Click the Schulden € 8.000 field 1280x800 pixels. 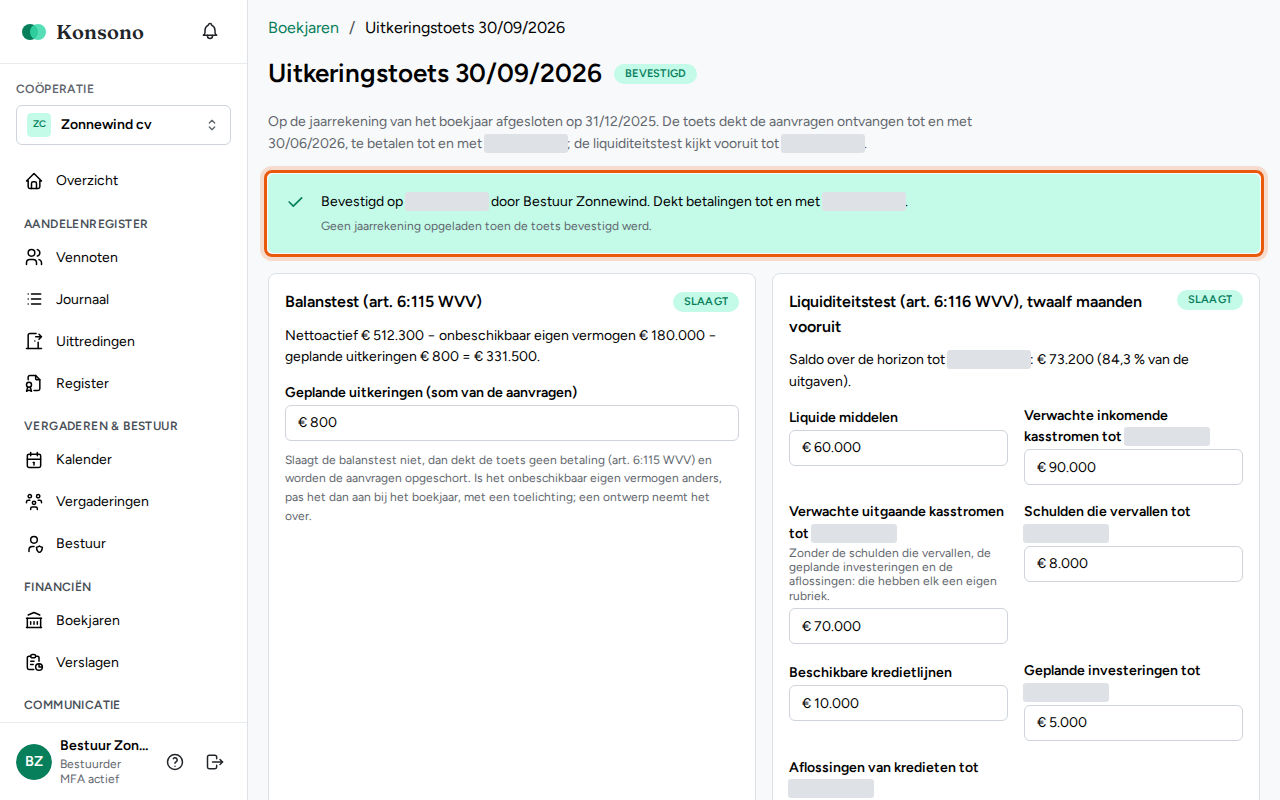click(1133, 564)
